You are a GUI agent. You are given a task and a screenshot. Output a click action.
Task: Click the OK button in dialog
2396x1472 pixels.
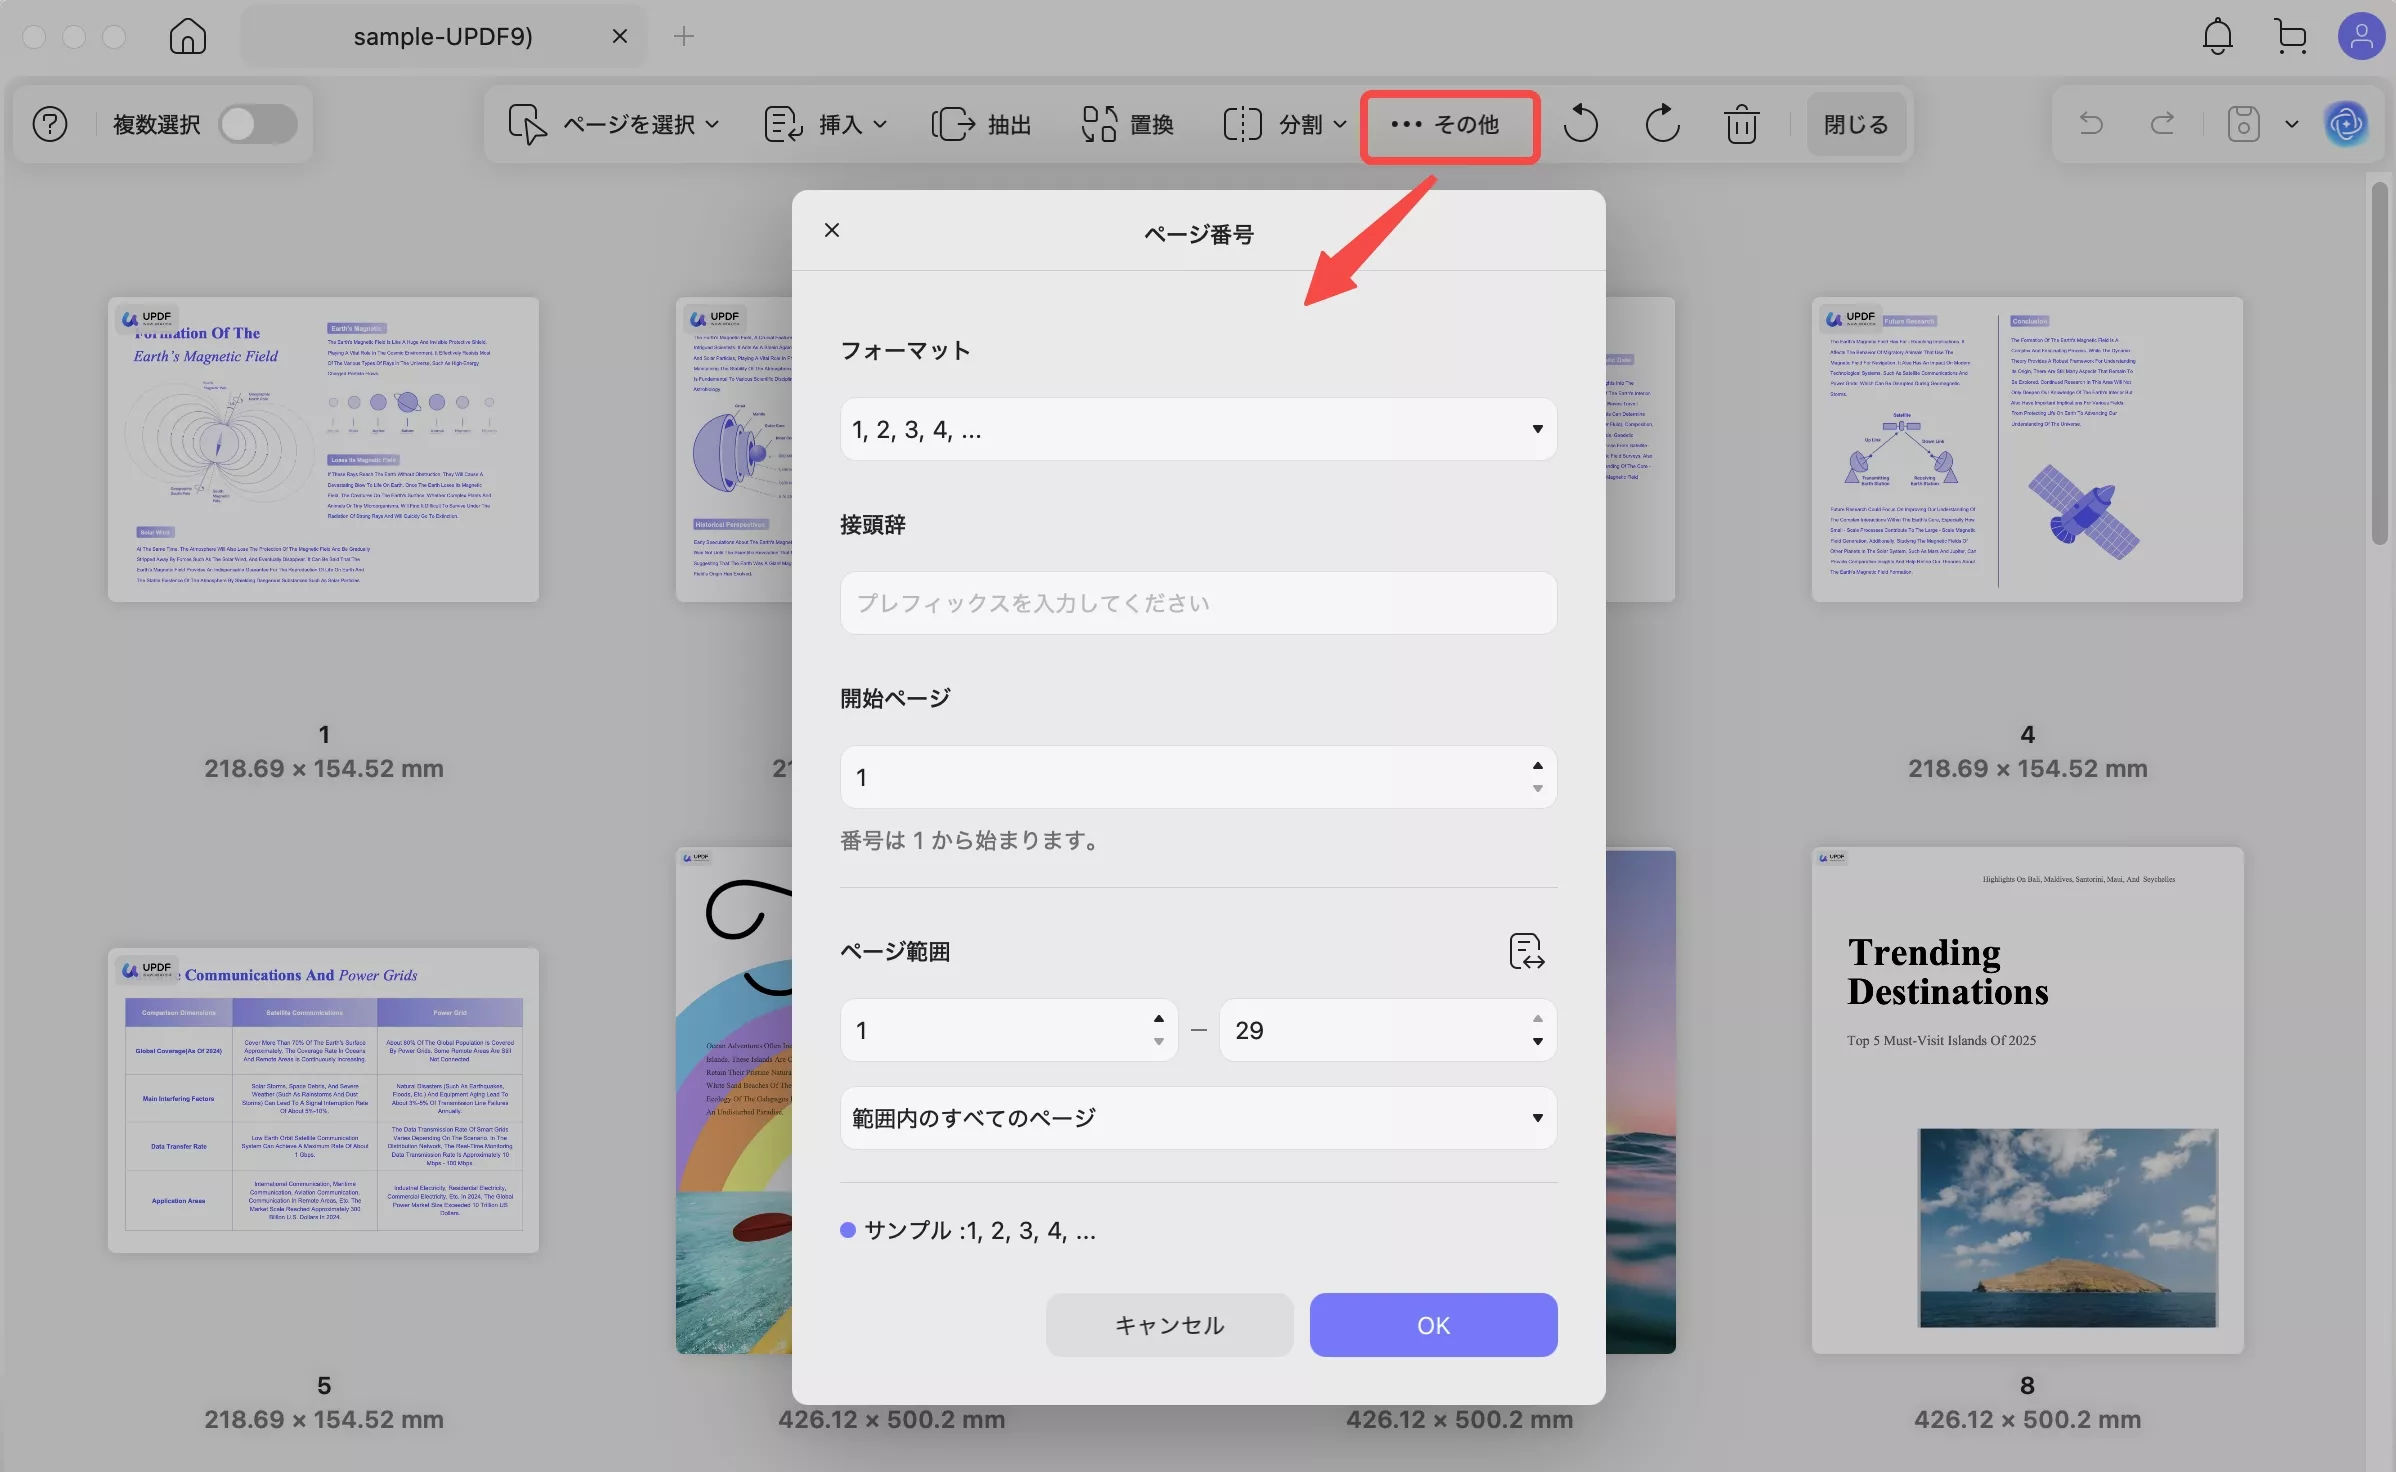(1432, 1325)
